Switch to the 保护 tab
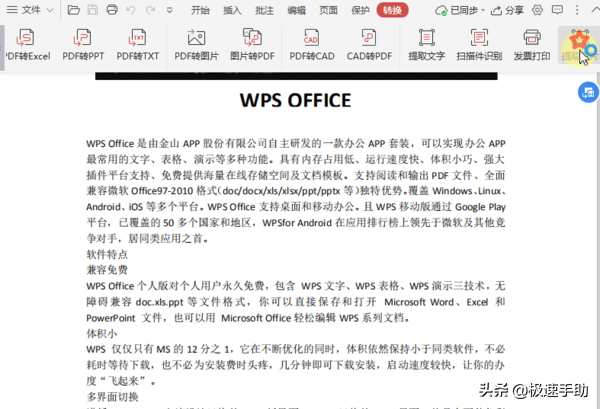The height and width of the screenshot is (409, 600). 360,10
